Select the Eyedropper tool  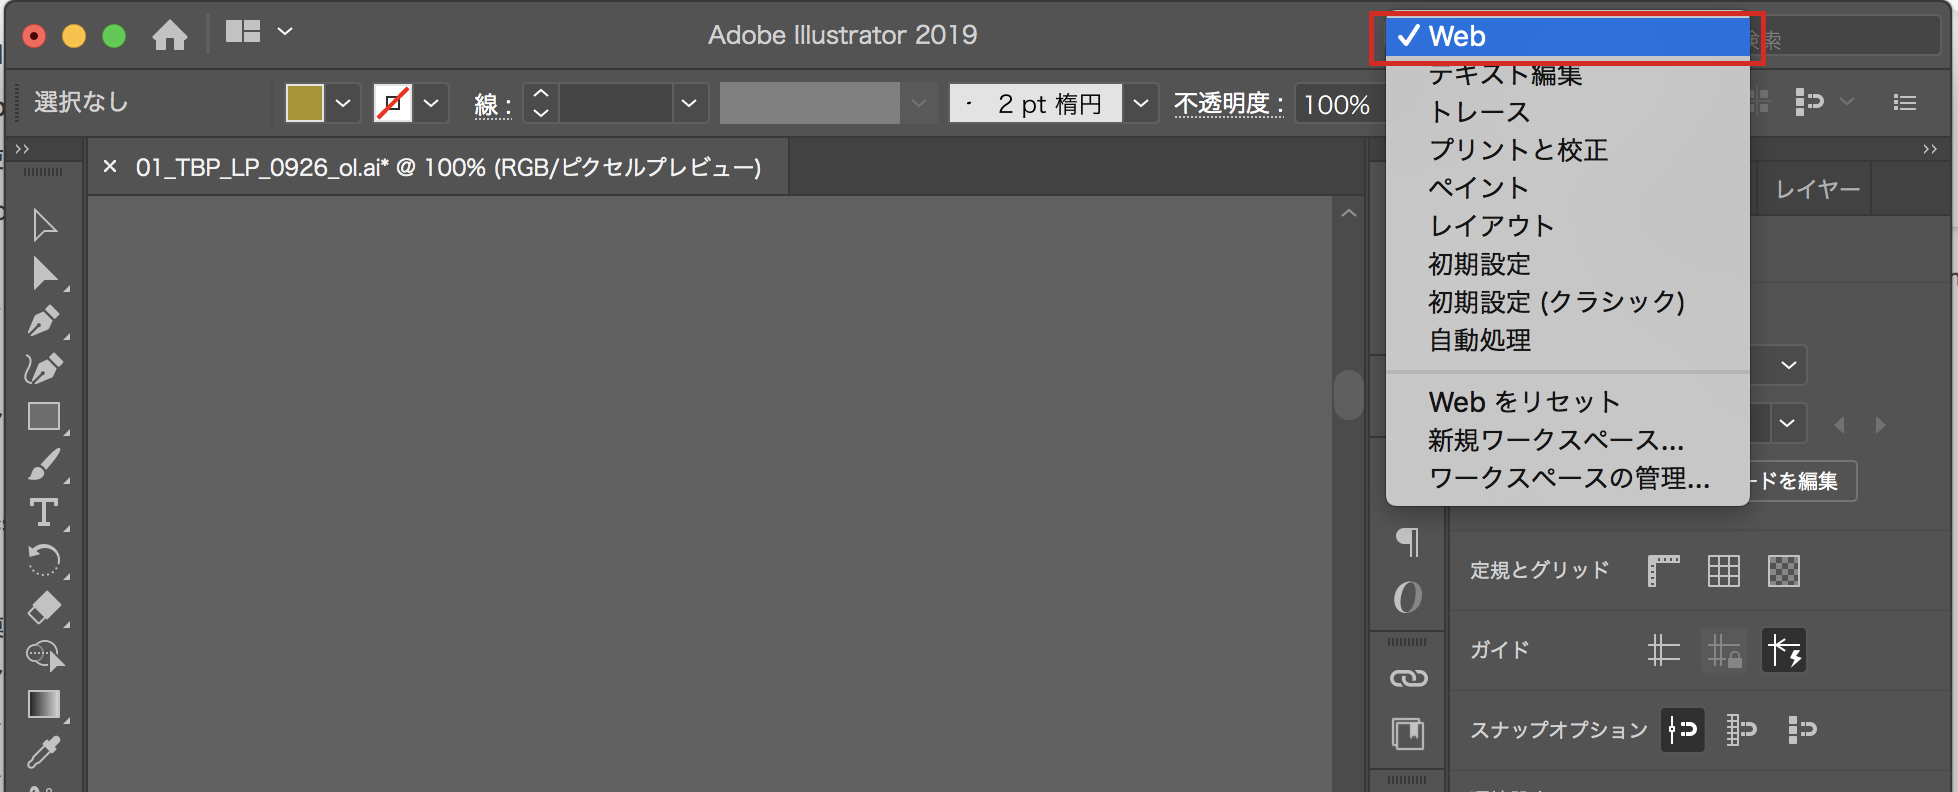coord(44,752)
